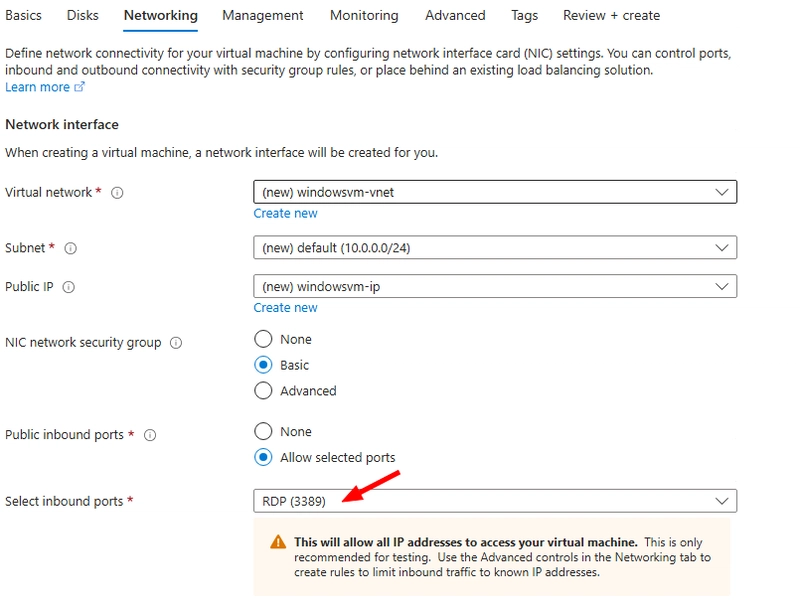Image resolution: width=800 pixels, height=609 pixels.
Task: Select the Basic security group radio button
Action: (263, 365)
